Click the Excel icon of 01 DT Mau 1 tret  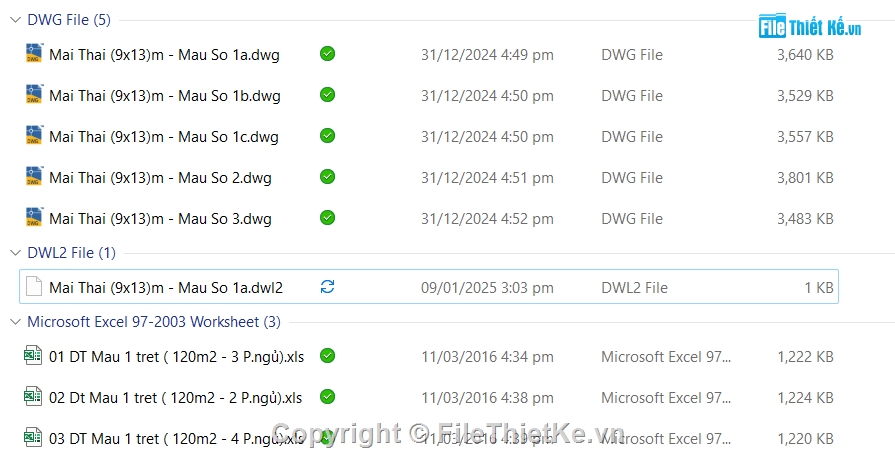tap(33, 356)
